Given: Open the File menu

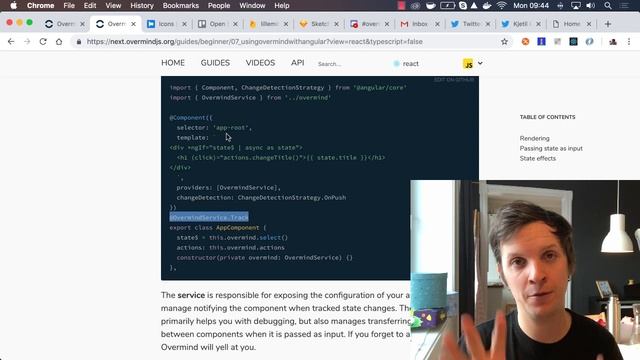Looking at the screenshot, I should coord(69,5).
